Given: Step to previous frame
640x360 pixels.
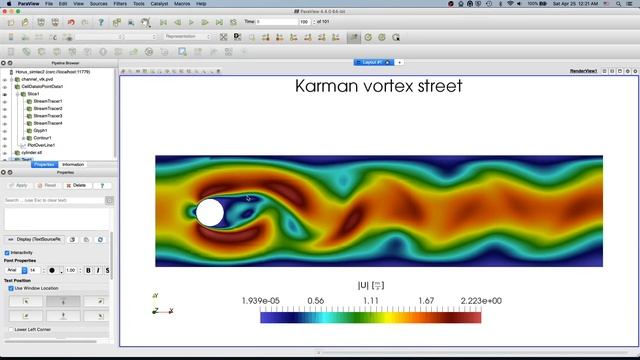Looking at the screenshot, I should pos(177,22).
